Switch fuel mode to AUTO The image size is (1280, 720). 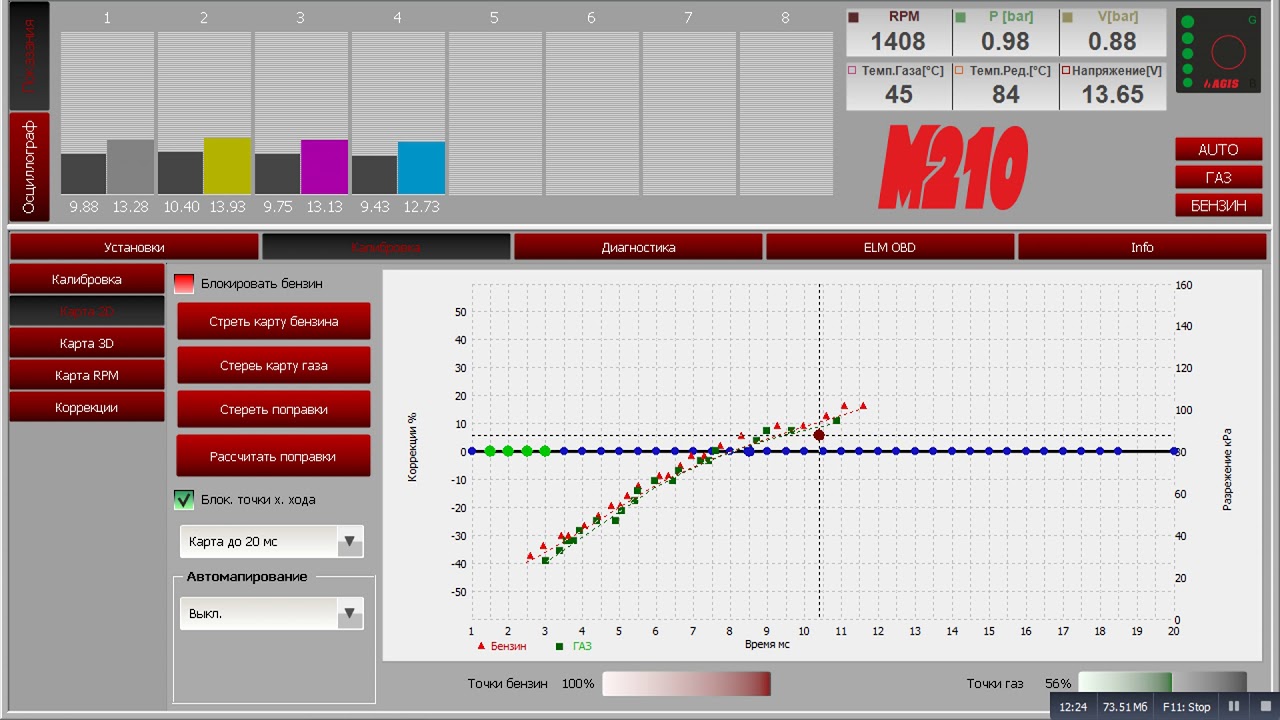(1218, 150)
